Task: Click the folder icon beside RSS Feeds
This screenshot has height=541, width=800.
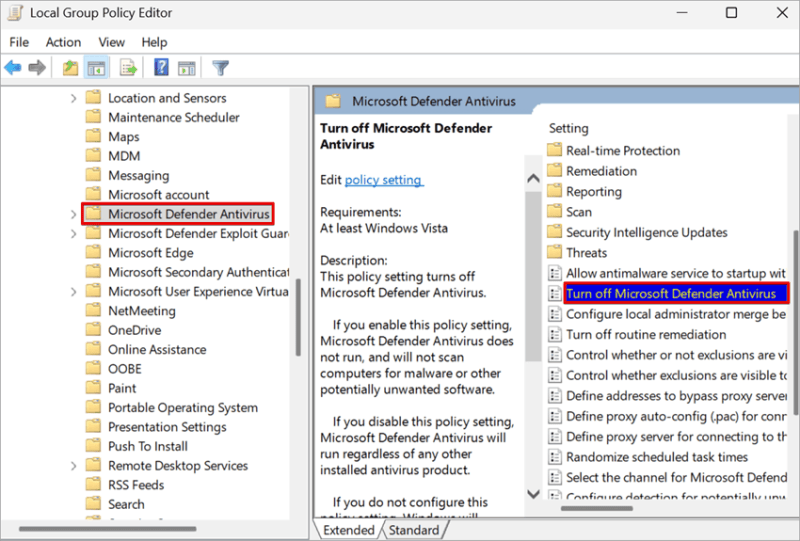Action: [x=93, y=484]
